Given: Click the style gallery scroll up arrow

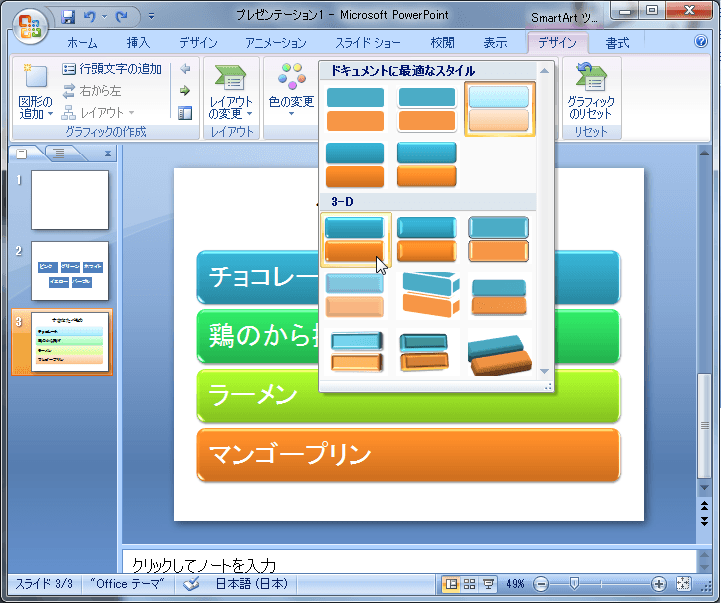Looking at the screenshot, I should [544, 71].
